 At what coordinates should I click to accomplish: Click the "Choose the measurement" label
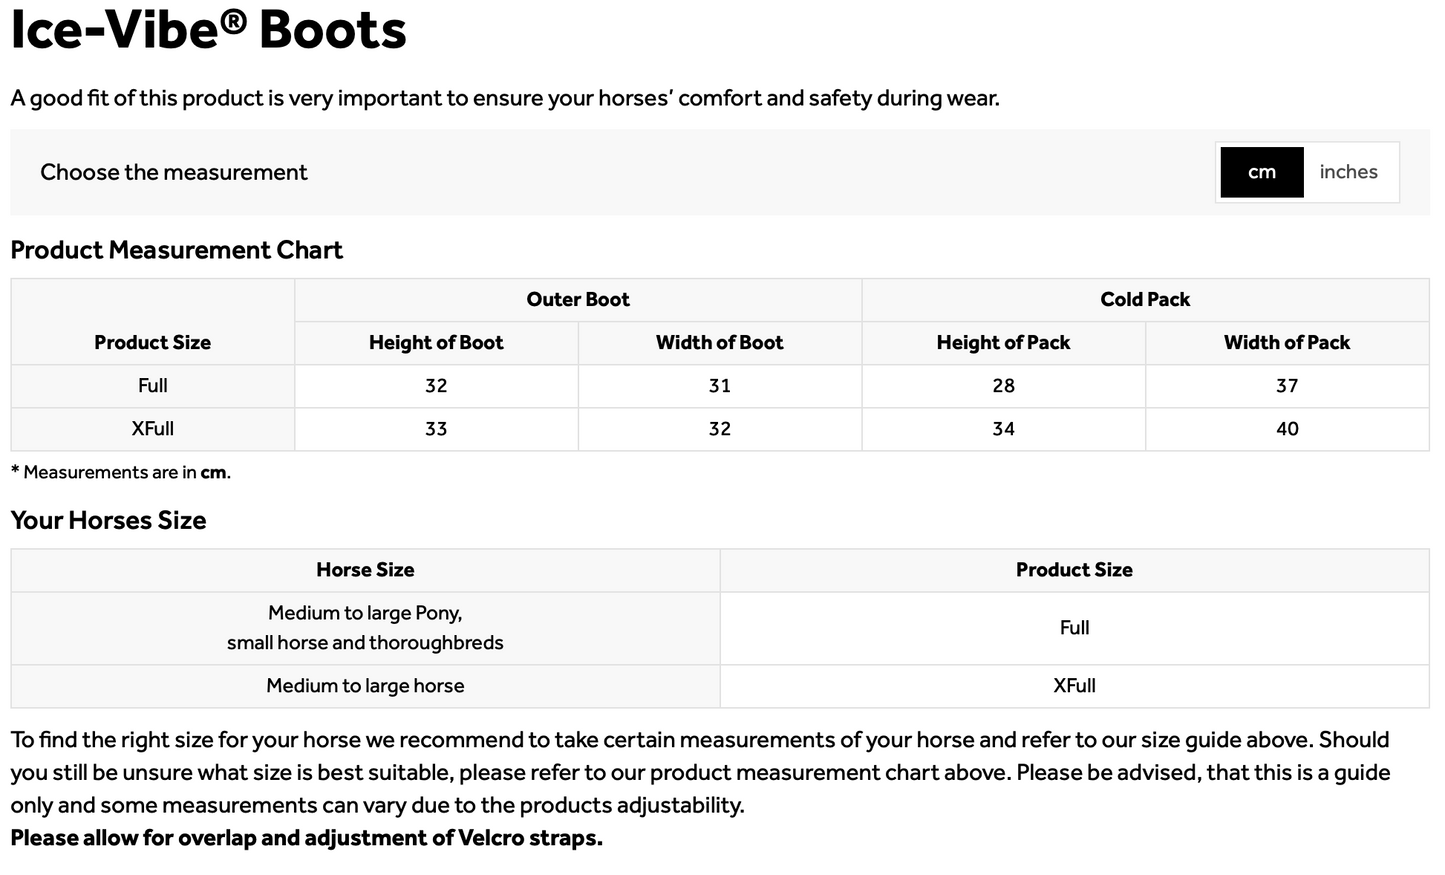pos(174,172)
